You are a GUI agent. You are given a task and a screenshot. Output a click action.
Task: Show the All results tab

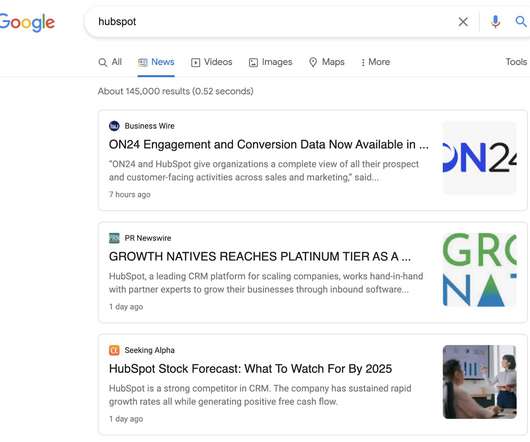tap(110, 62)
